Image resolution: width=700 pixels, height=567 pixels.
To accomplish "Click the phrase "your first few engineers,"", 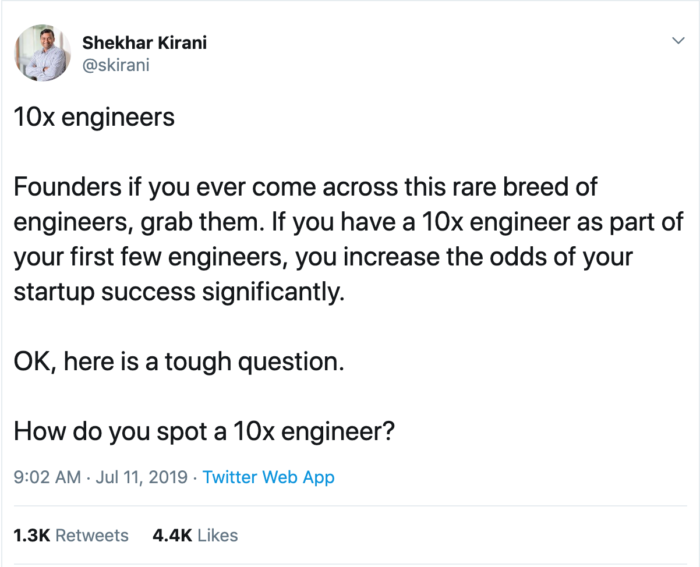I will tap(150, 257).
